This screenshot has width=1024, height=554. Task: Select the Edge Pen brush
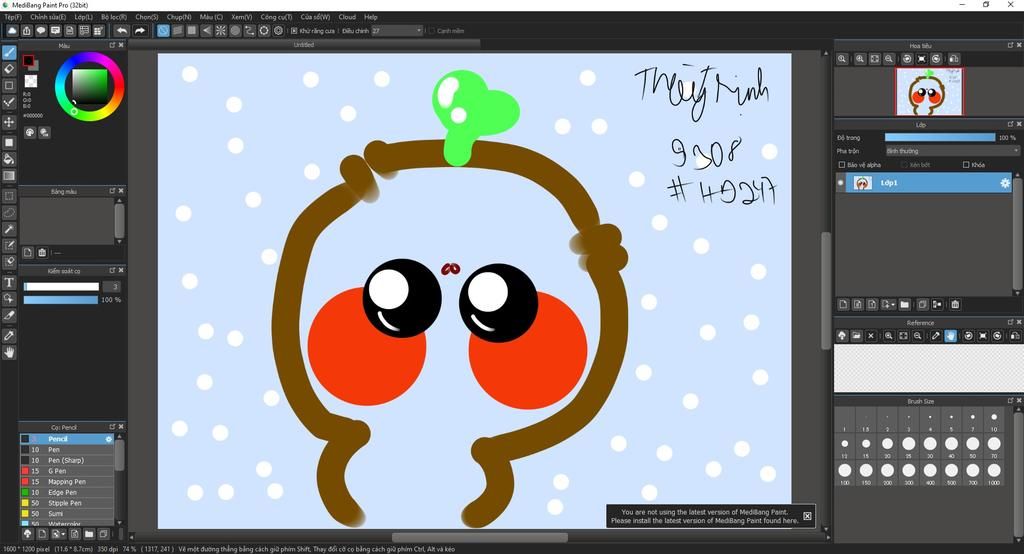click(67, 493)
